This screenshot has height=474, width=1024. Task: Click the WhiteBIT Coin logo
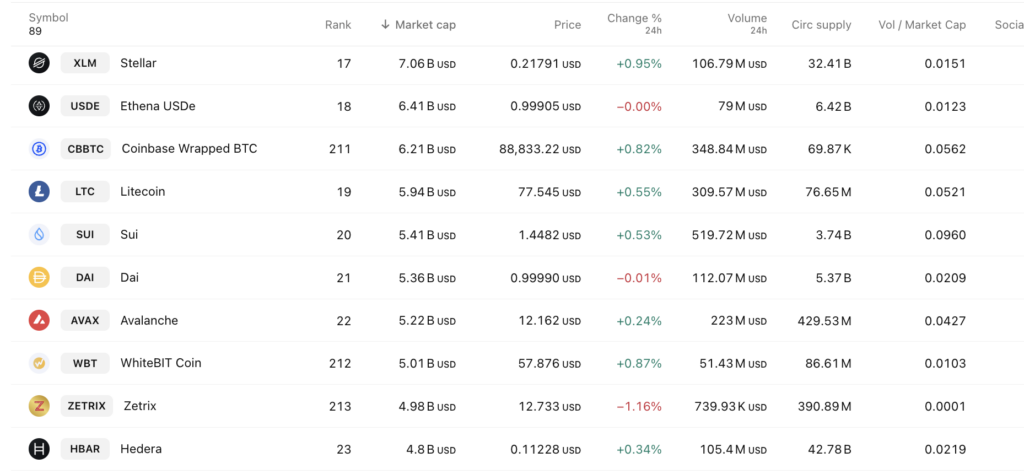pos(39,363)
